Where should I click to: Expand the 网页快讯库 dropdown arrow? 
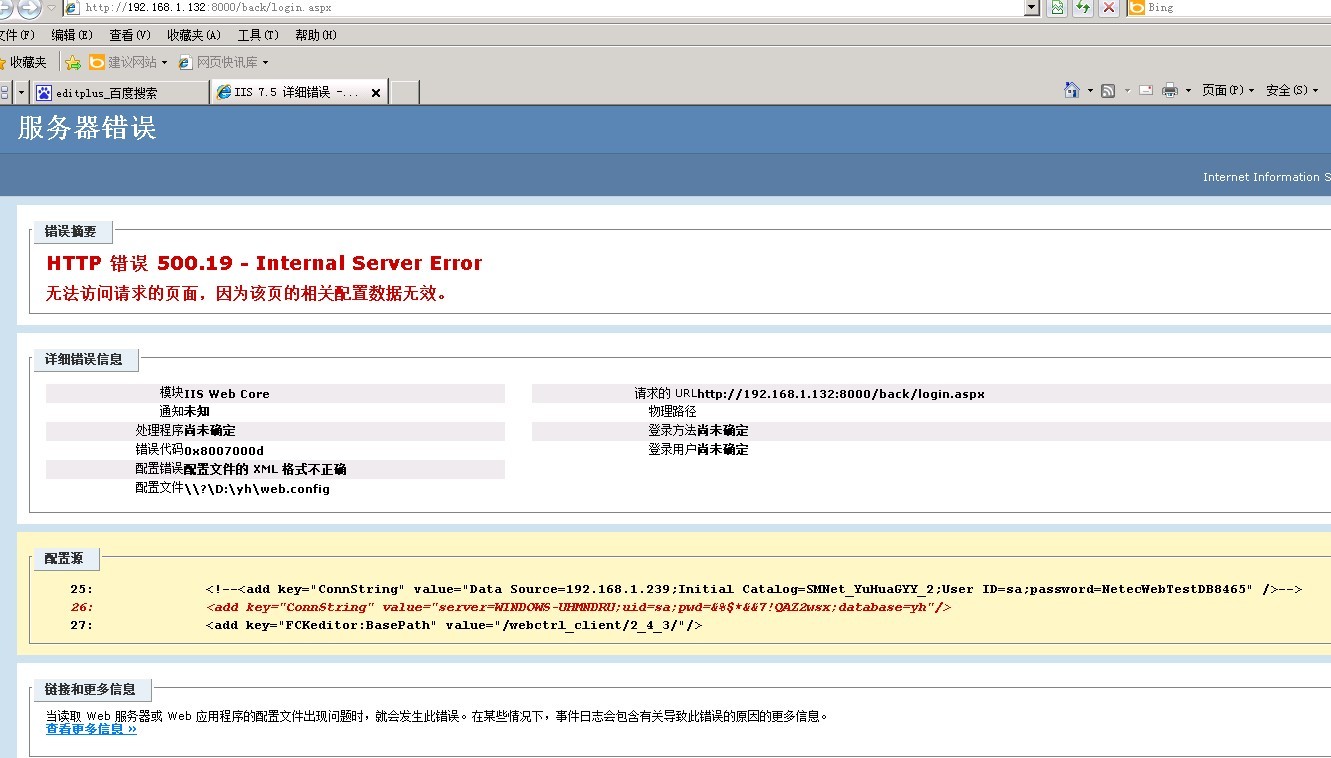[265, 63]
